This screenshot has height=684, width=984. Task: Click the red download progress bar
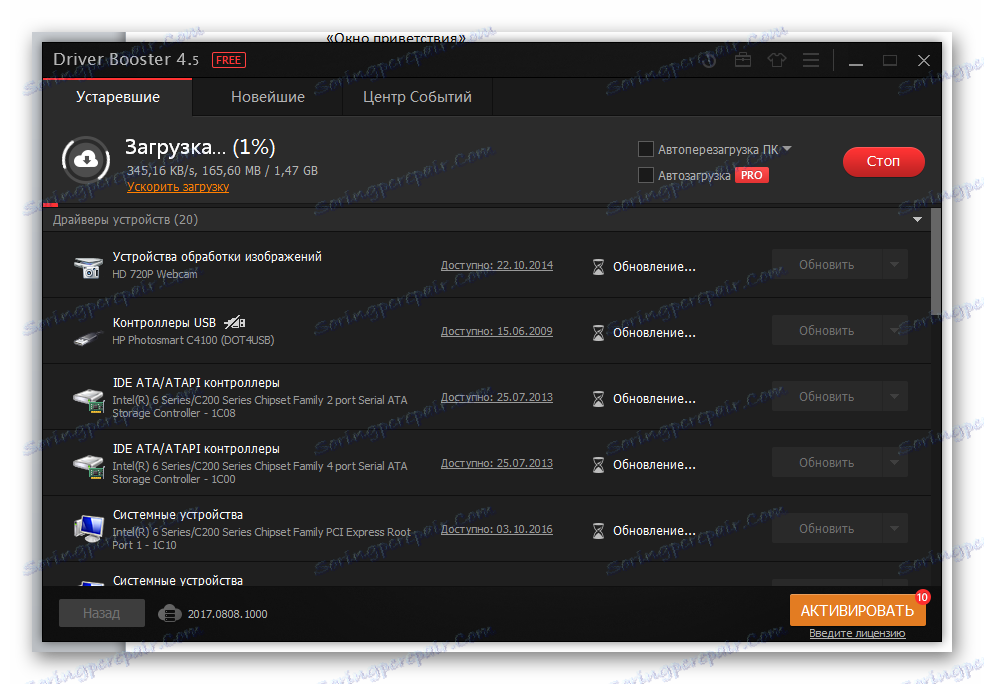point(51,205)
